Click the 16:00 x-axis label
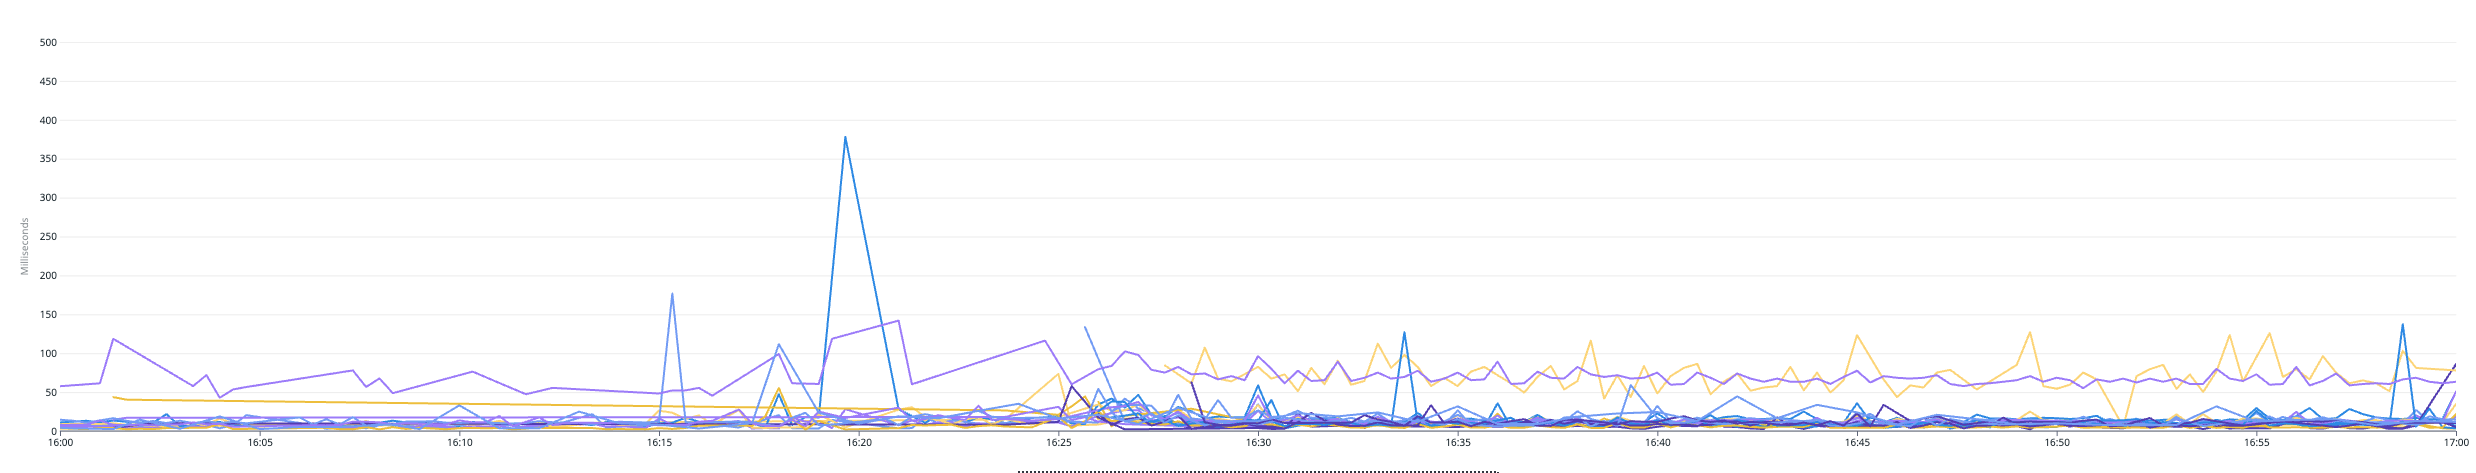The width and height of the screenshot is (2476, 473). (60, 442)
